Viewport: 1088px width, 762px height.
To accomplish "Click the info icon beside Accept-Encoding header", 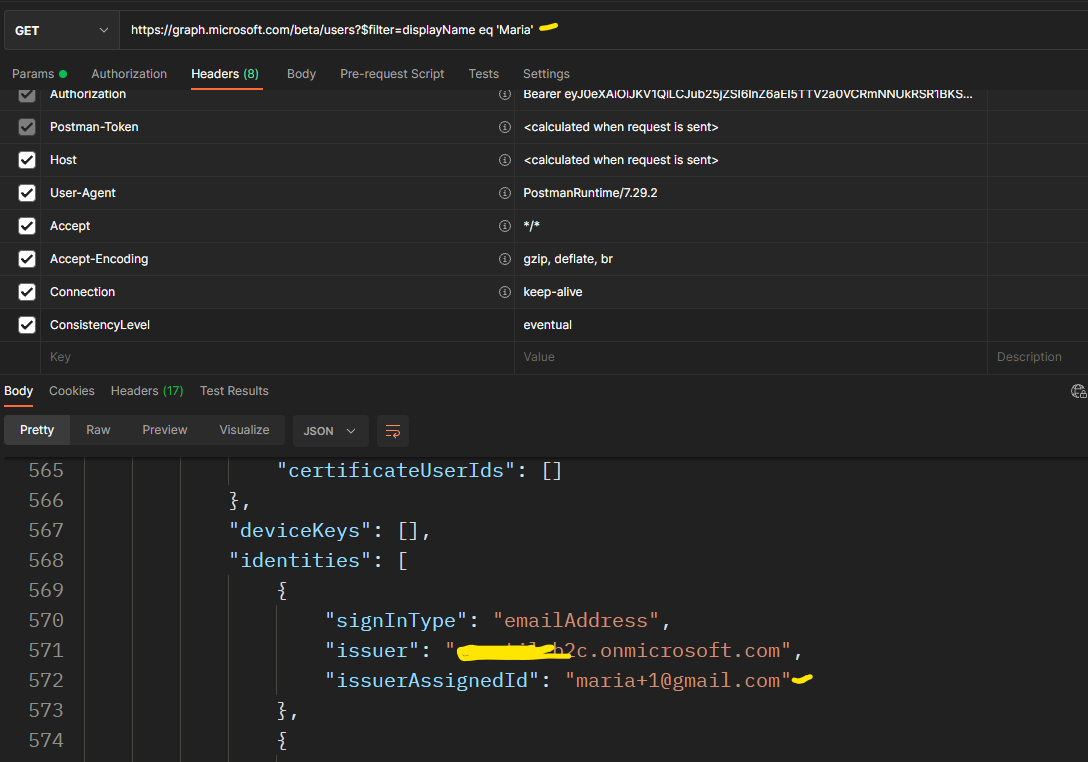I will point(505,258).
